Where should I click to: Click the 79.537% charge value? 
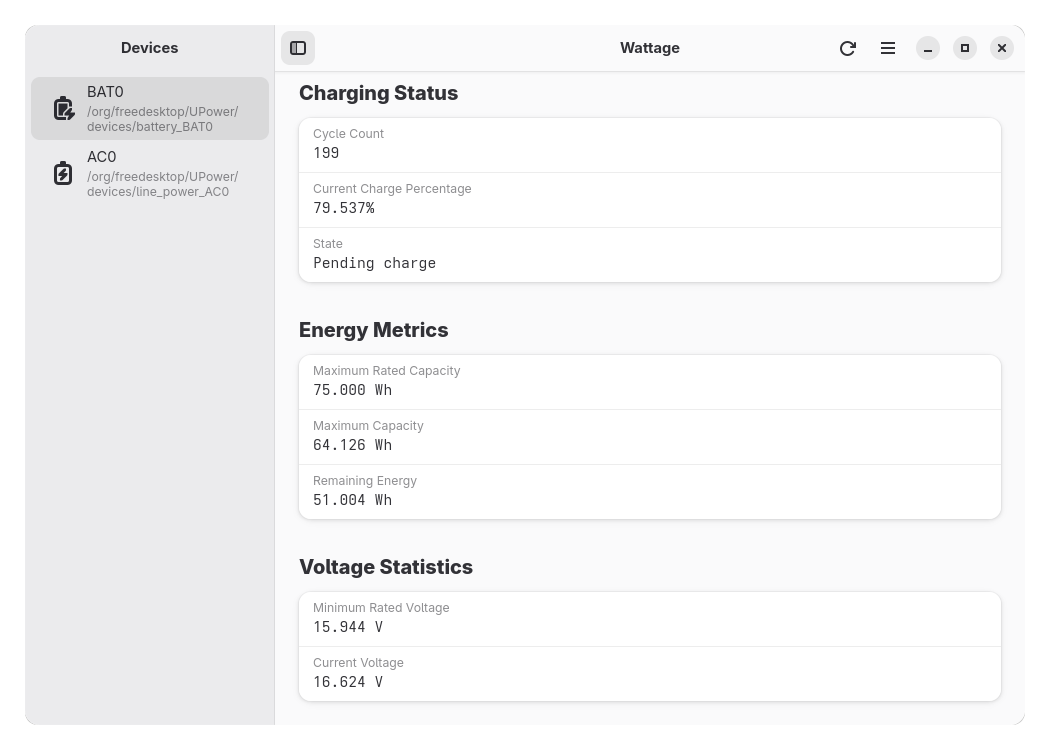(x=344, y=208)
